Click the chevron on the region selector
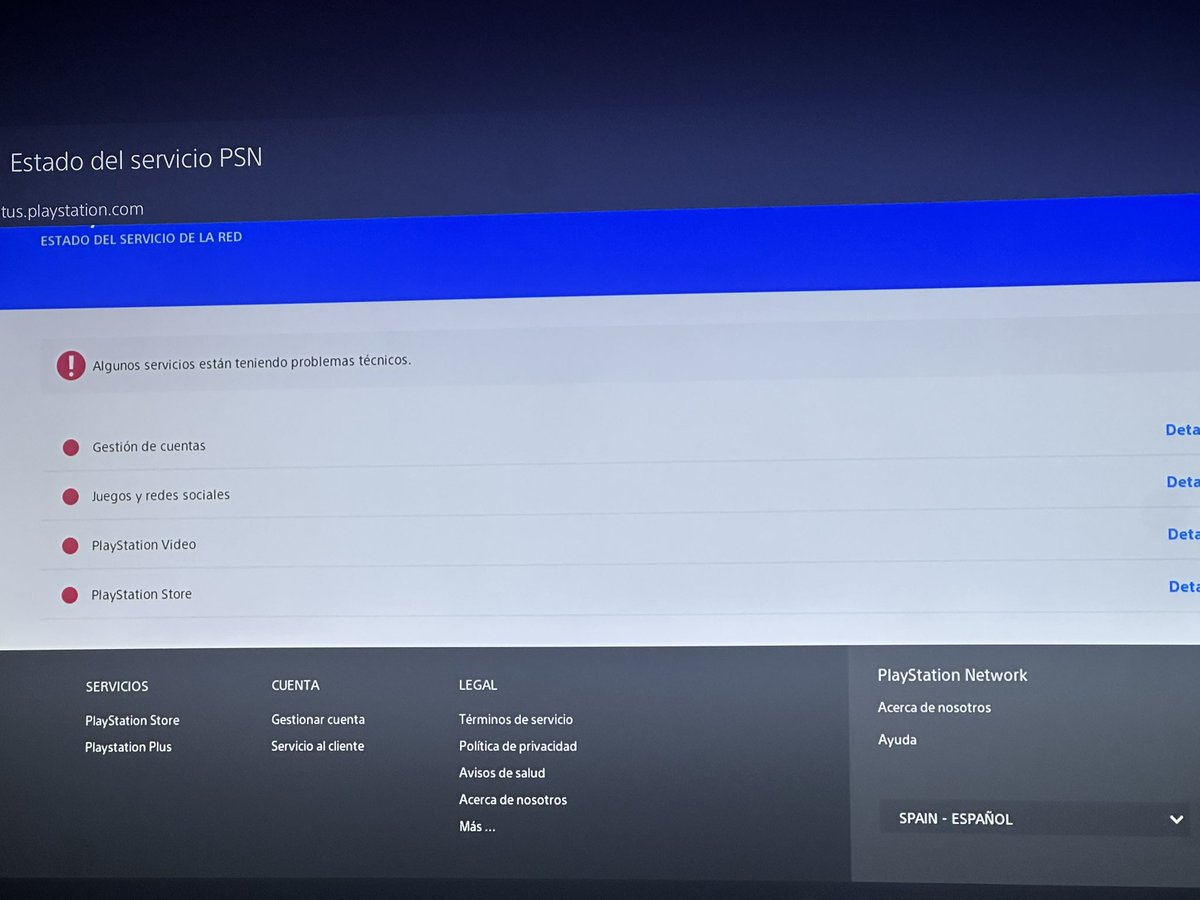 point(1176,819)
